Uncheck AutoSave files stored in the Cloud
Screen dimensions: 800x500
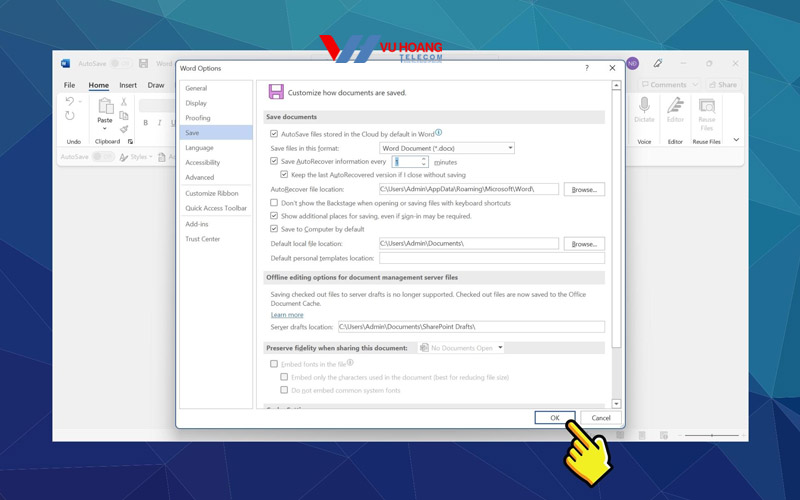275,133
